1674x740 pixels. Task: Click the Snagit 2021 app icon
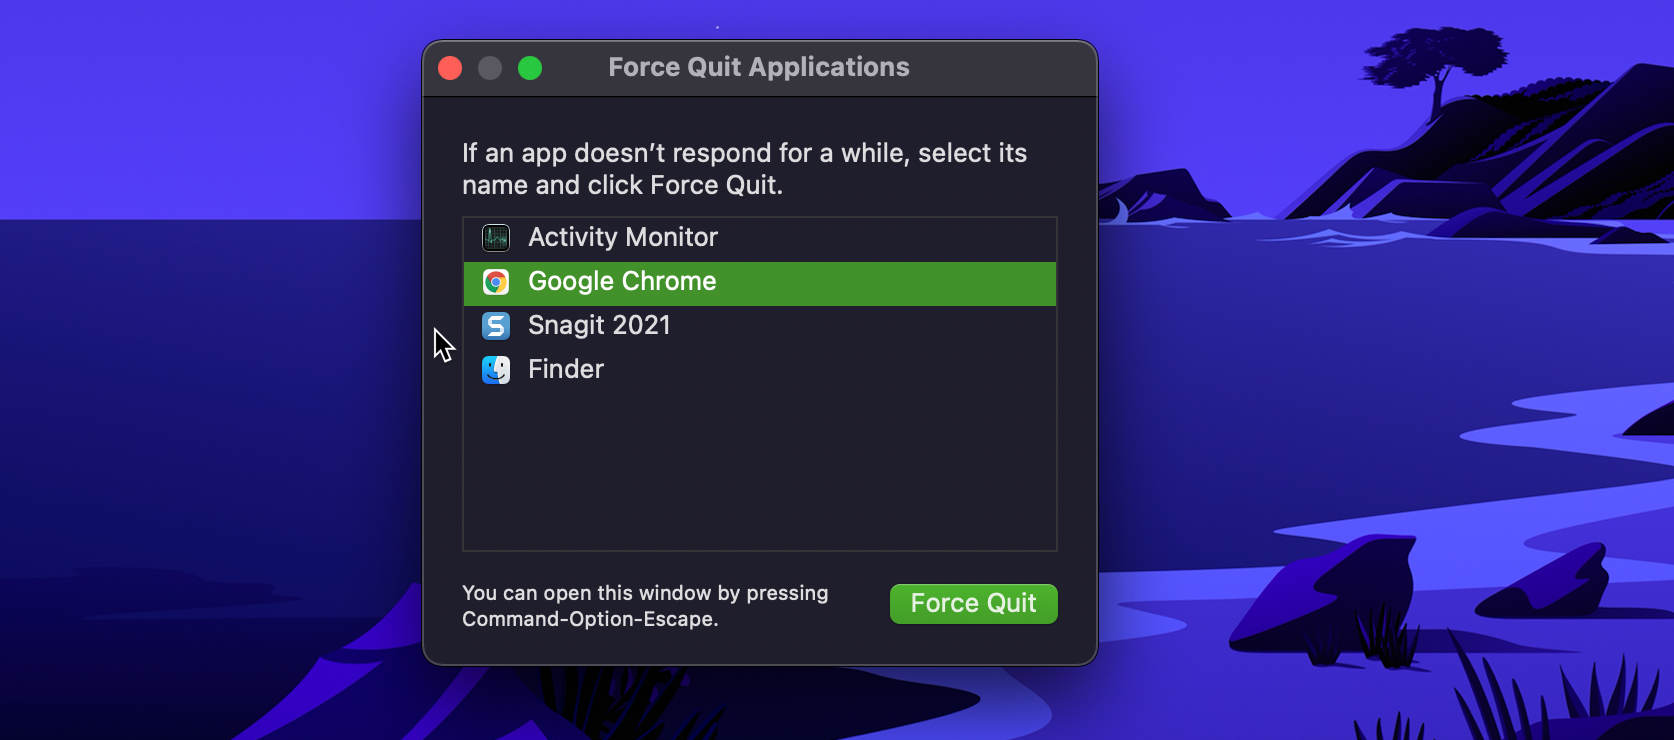pos(495,325)
